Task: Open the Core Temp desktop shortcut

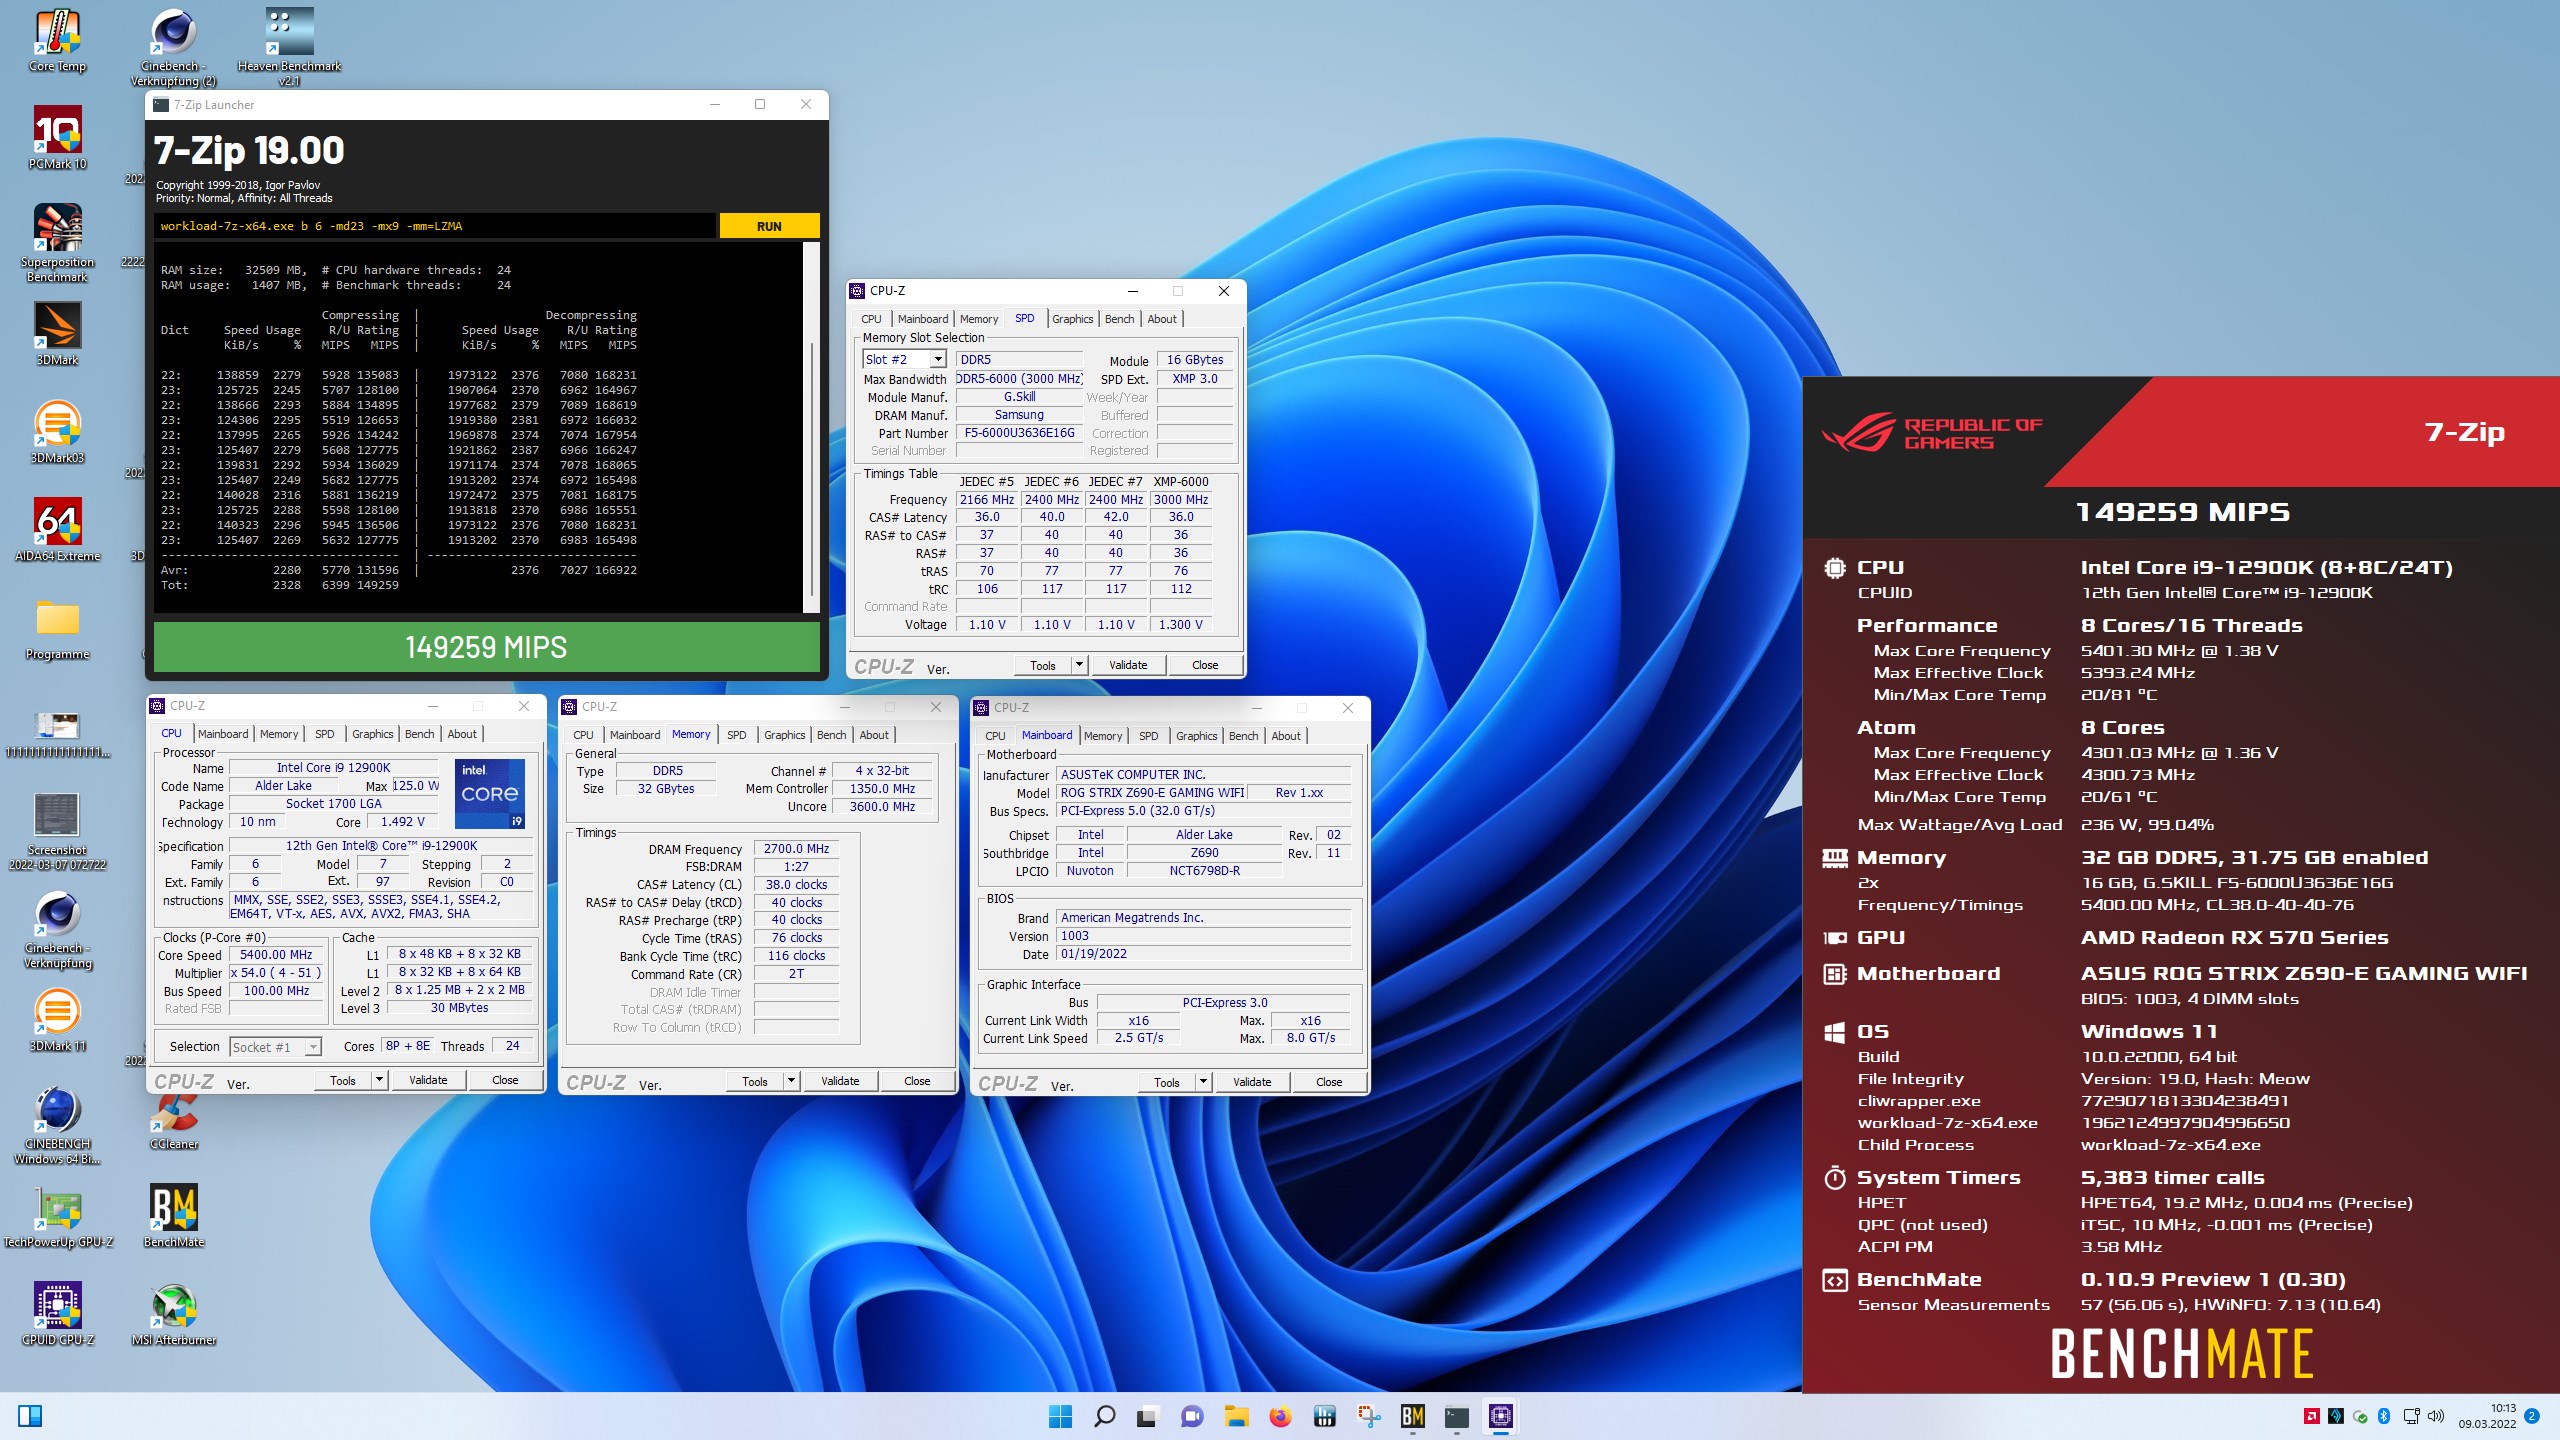Action: [x=58, y=40]
